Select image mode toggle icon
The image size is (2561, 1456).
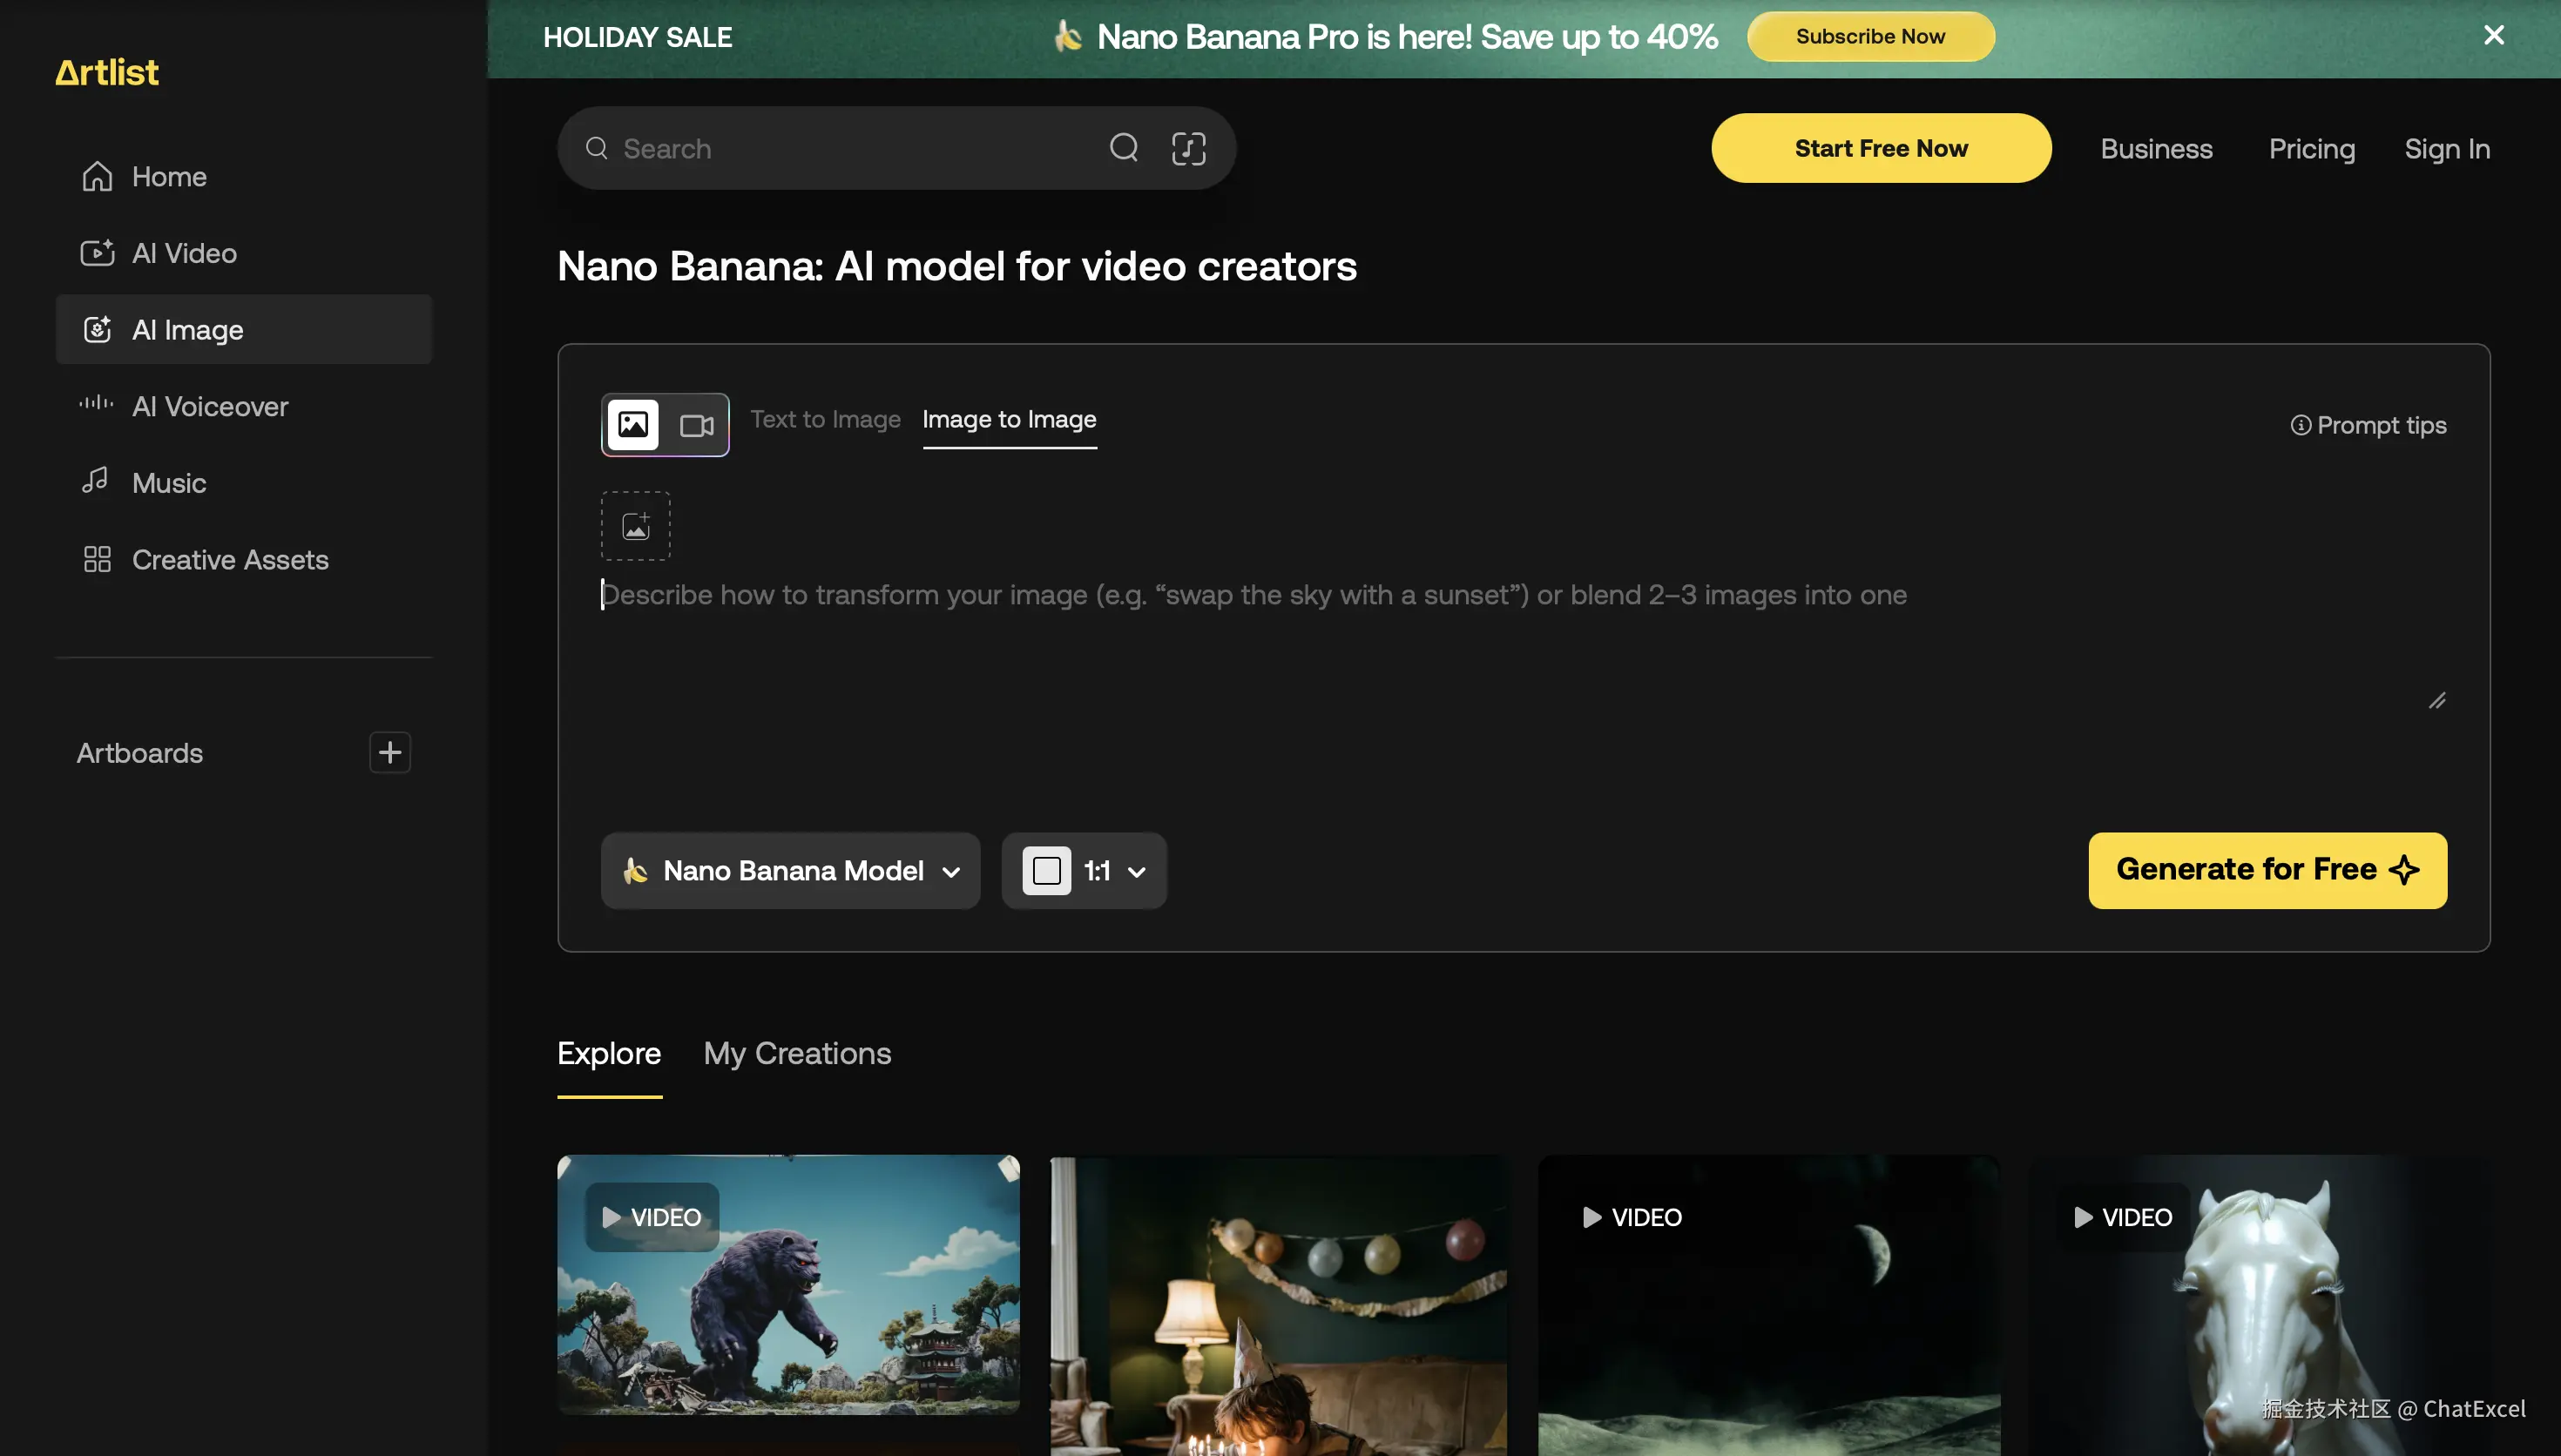pyautogui.click(x=633, y=425)
